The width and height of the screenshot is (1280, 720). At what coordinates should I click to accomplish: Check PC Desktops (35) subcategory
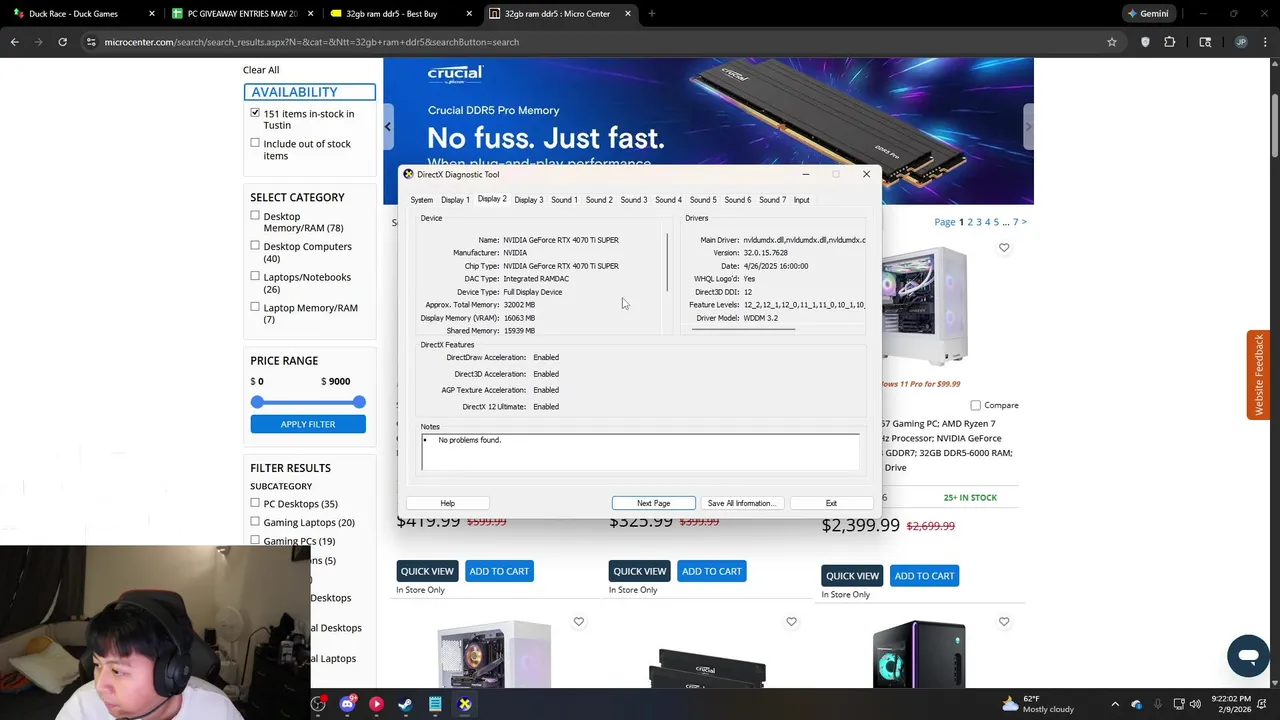pos(255,503)
